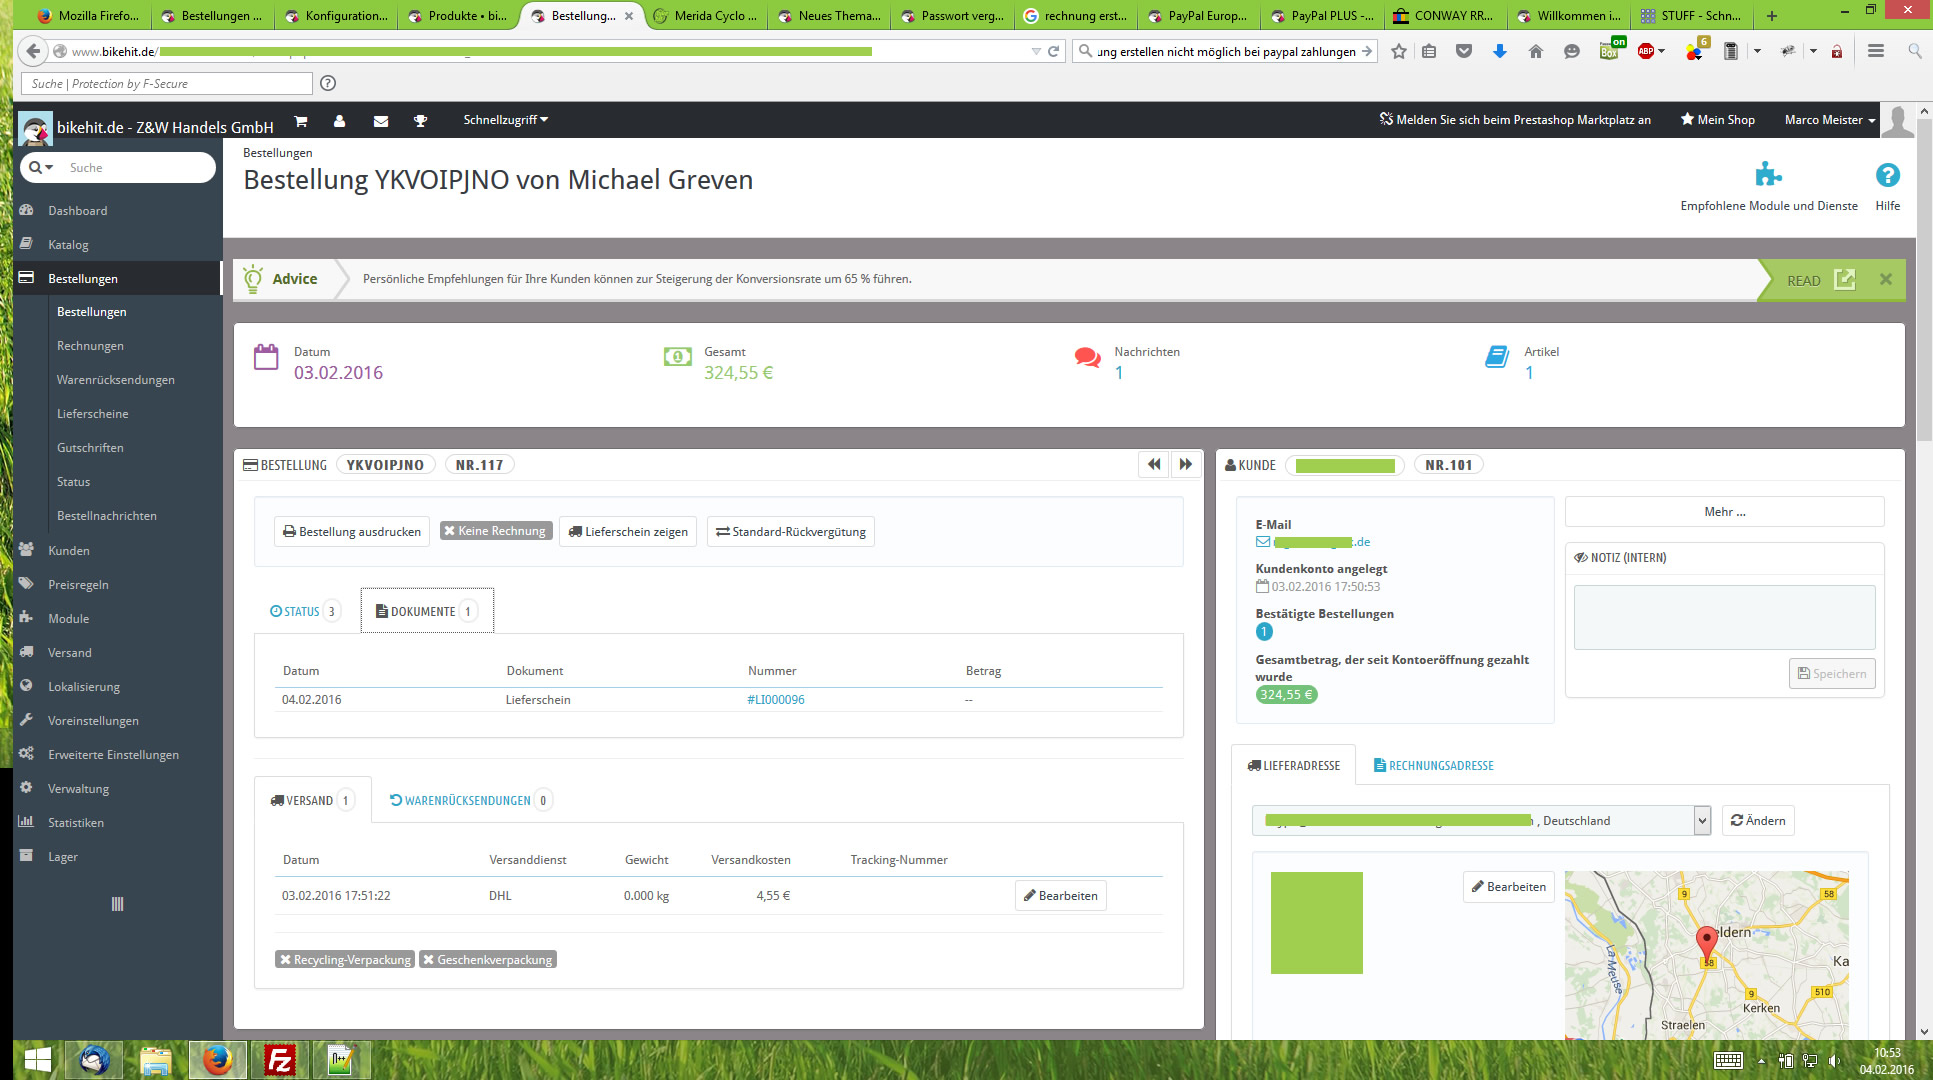Viewport: 1933px width, 1080px height.
Task: Launch FileZilla from the Windows taskbar
Action: pyautogui.click(x=280, y=1060)
